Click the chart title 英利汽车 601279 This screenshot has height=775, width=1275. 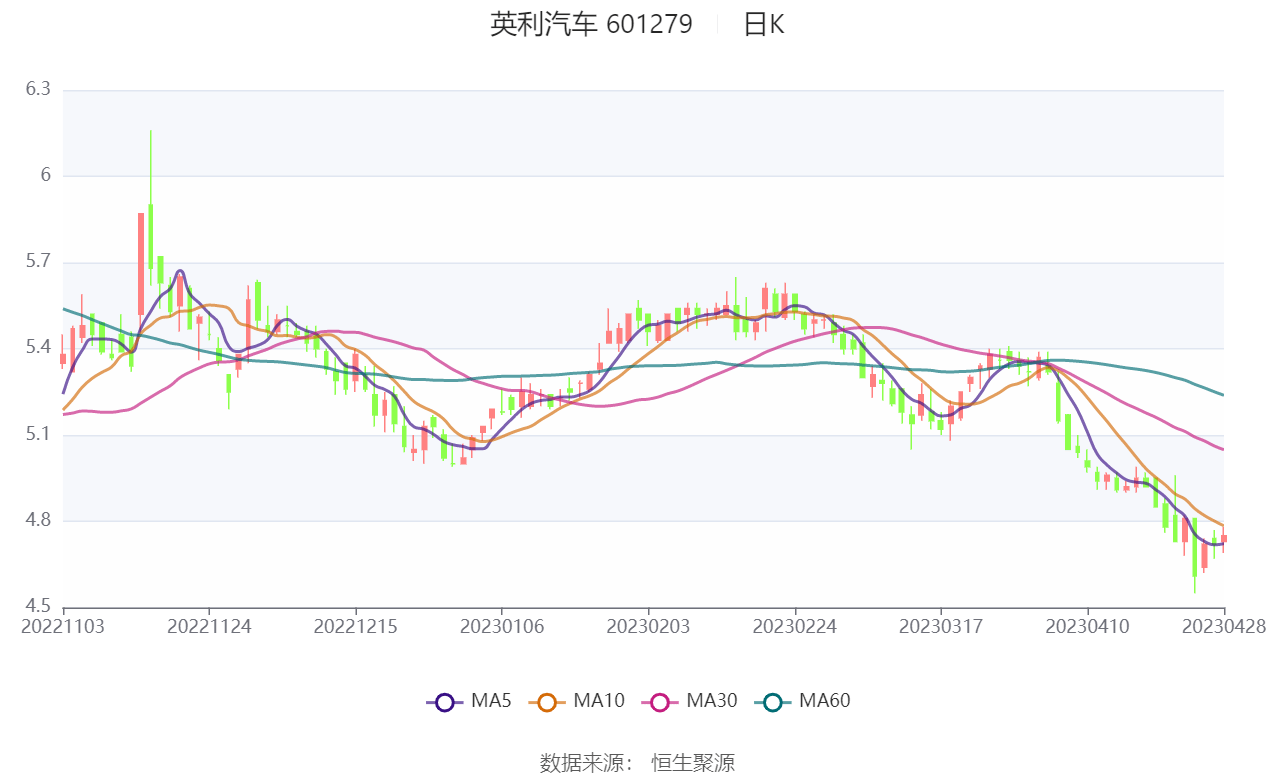coord(591,25)
